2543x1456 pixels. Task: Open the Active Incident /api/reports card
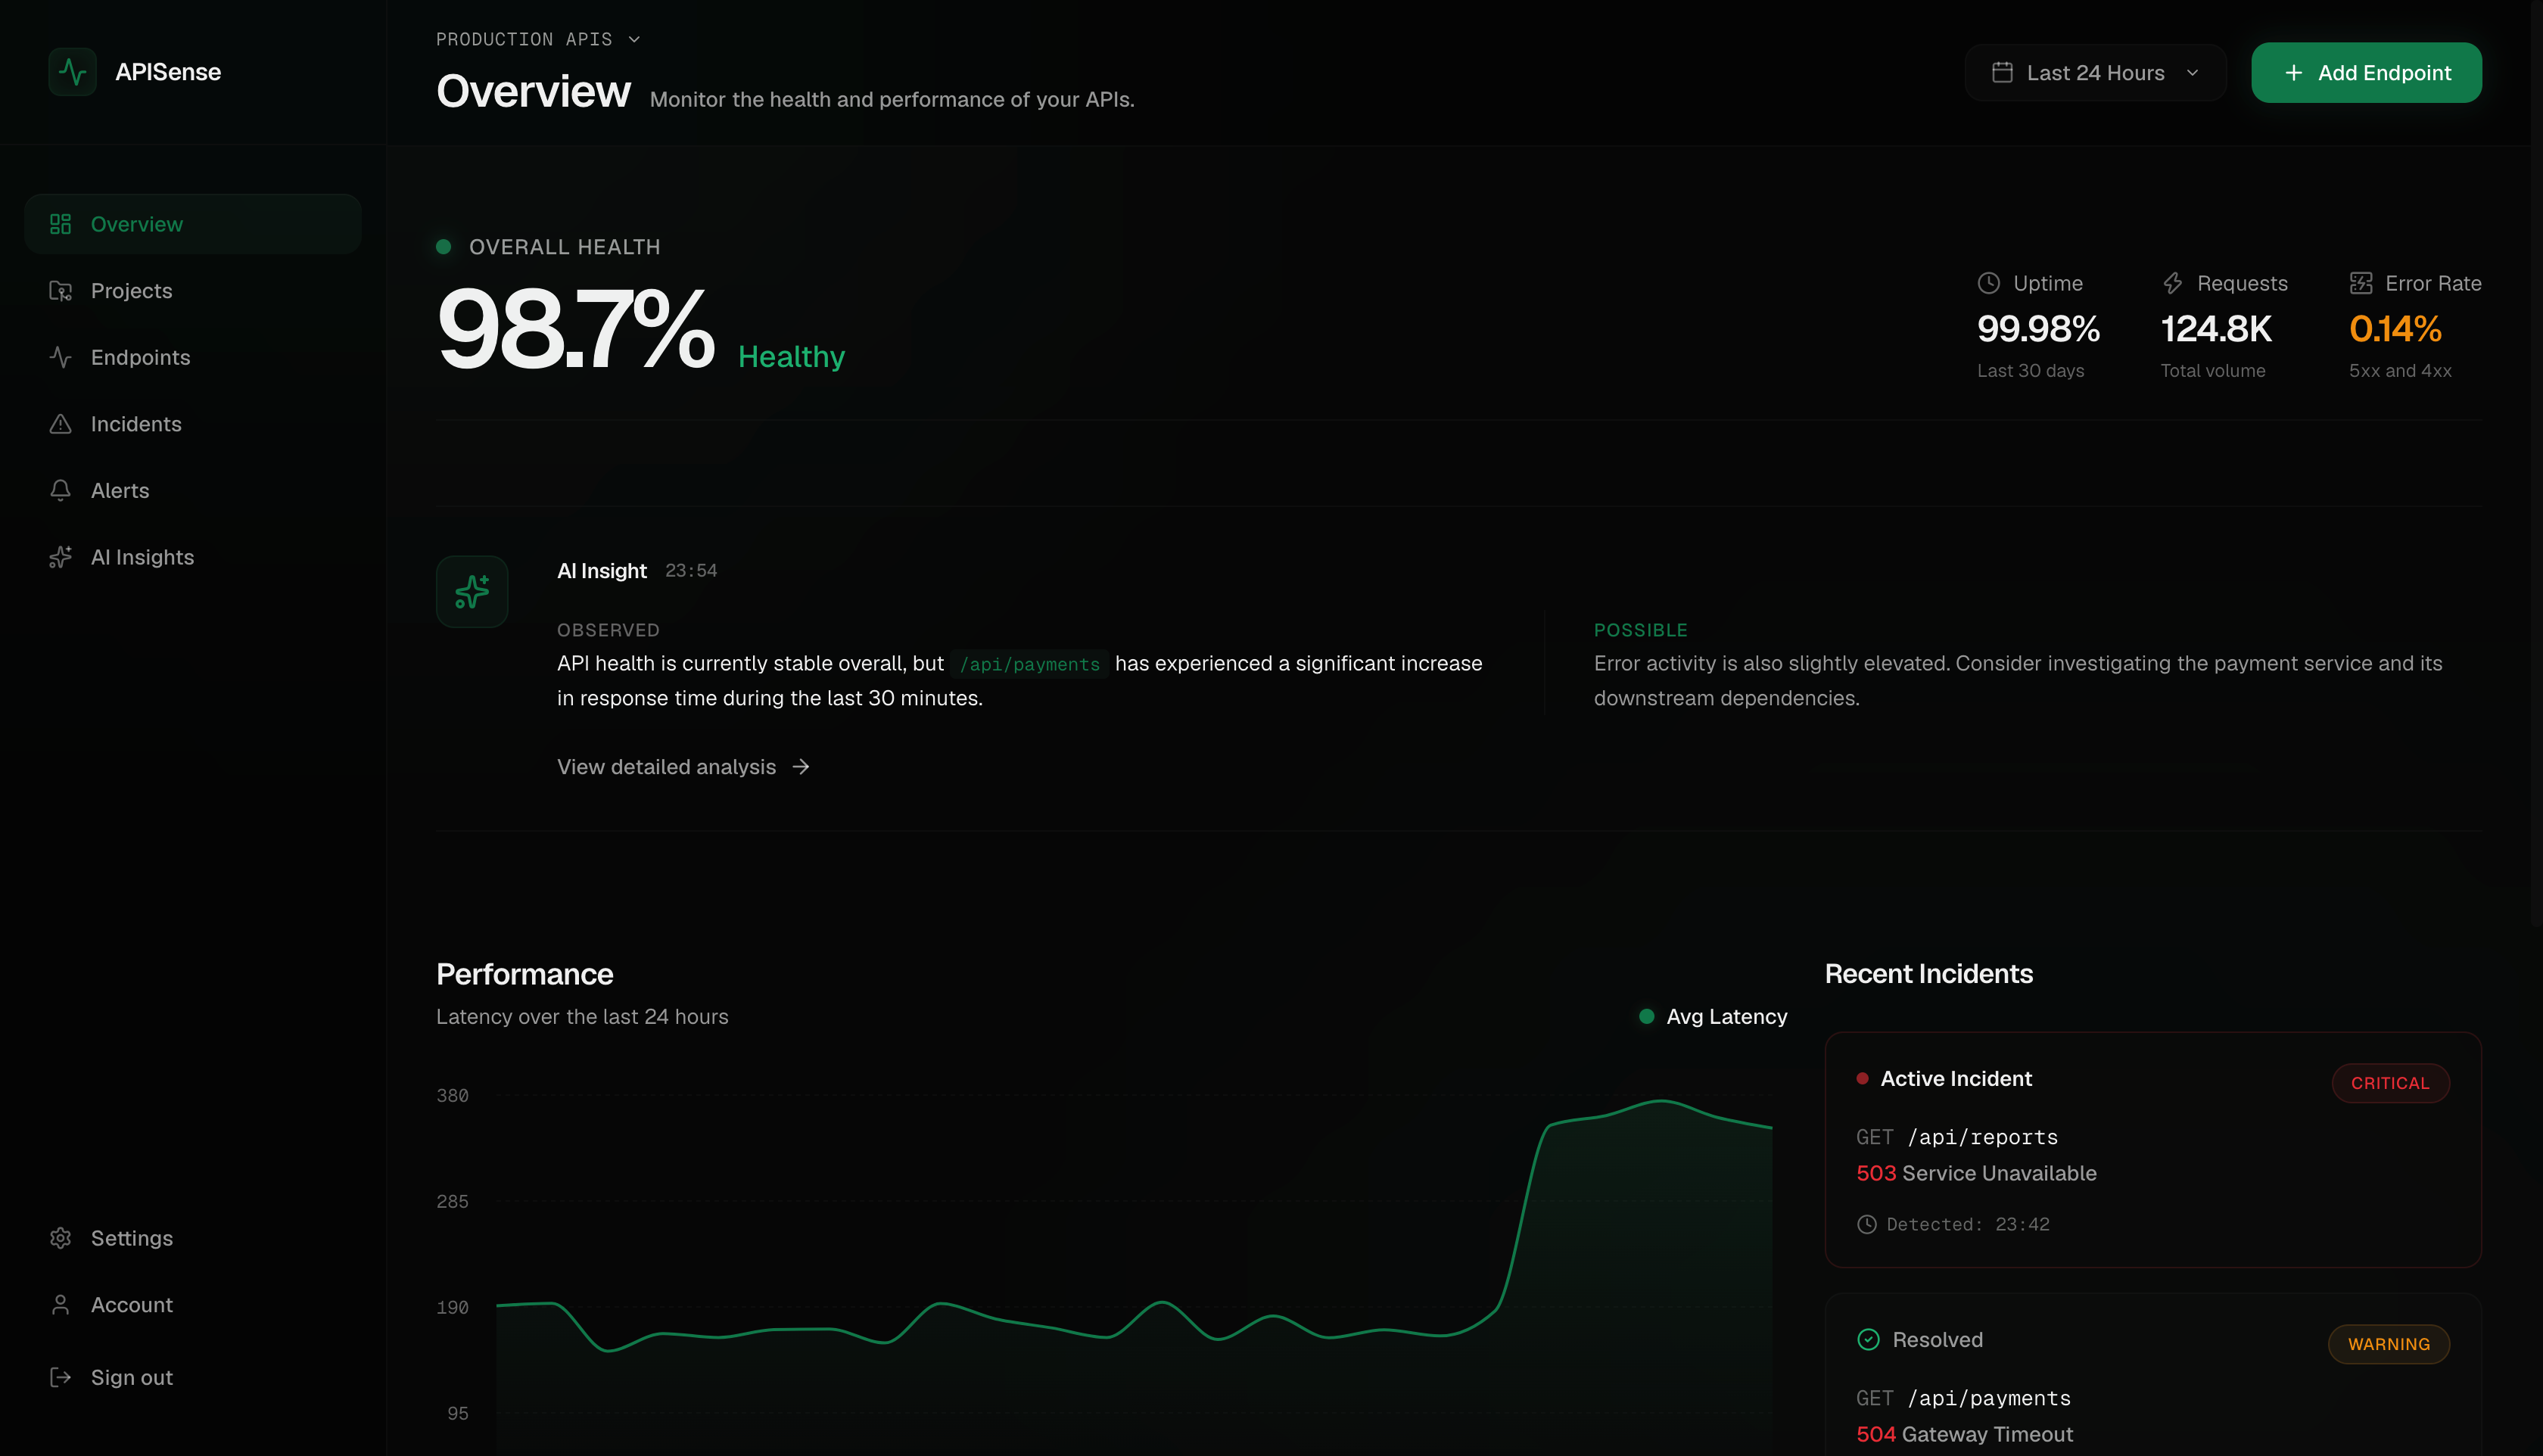[x=2153, y=1149]
